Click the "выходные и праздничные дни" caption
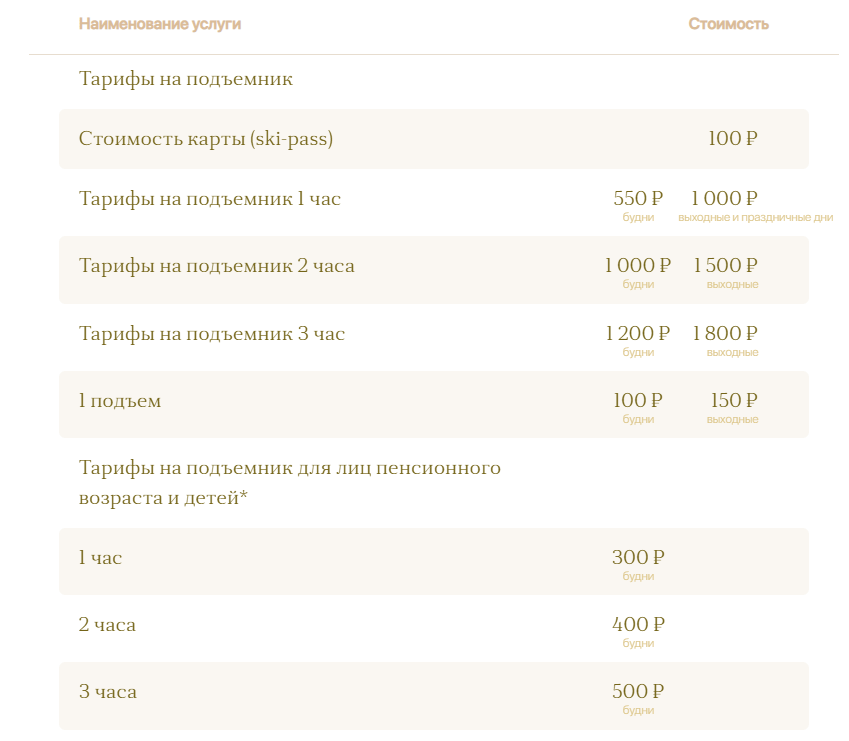This screenshot has height=741, width=849. pyautogui.click(x=755, y=218)
